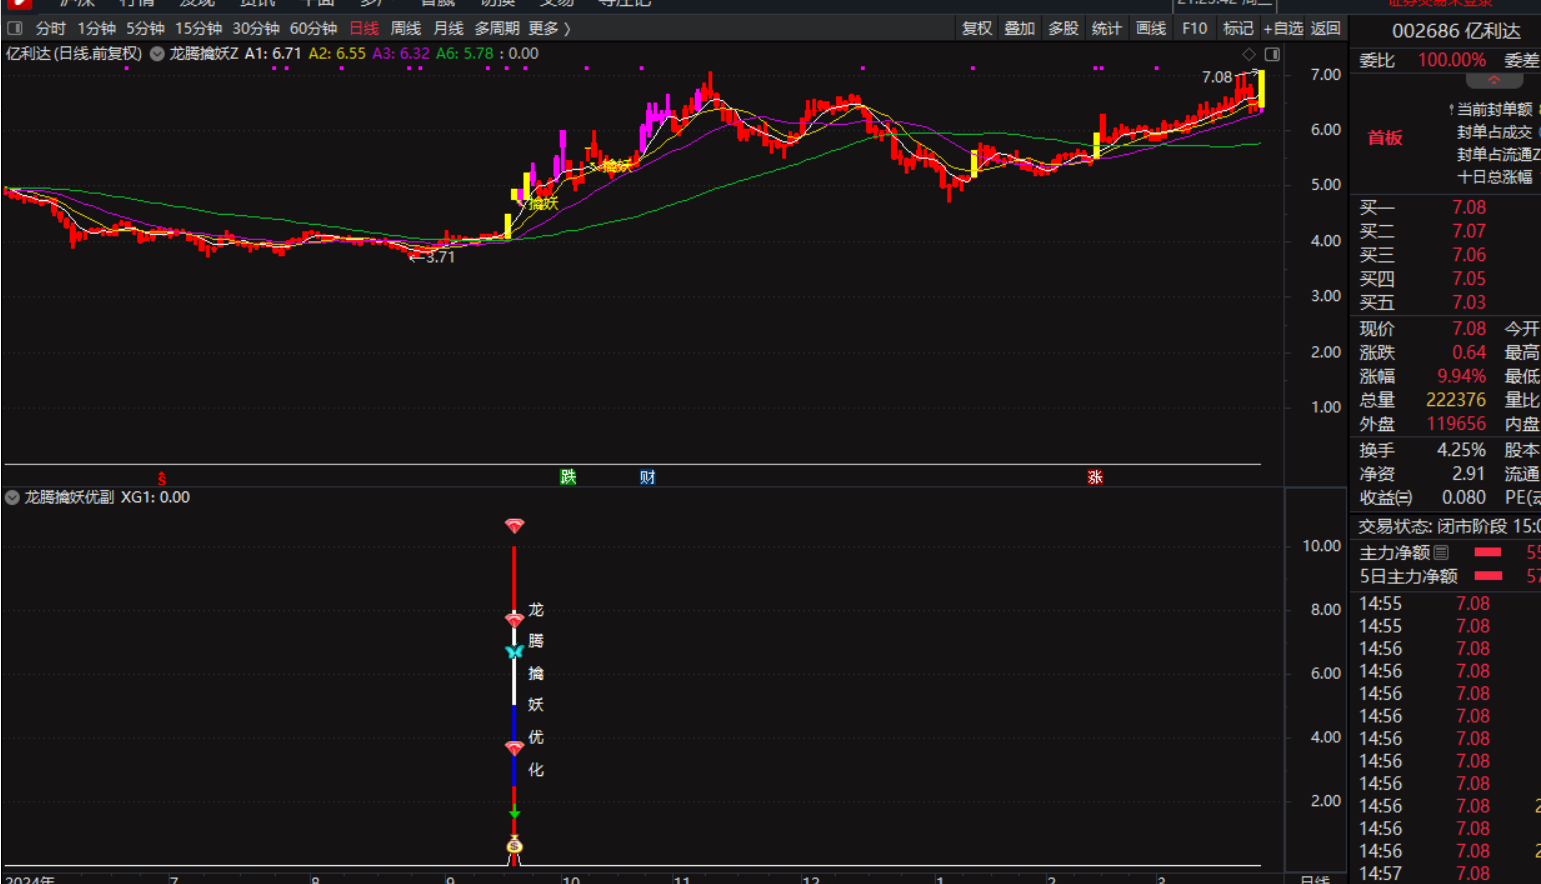Image resolution: width=1541 pixels, height=884 pixels.
Task: Collapse the limit-up info panel with red chevron
Action: [x=1493, y=81]
